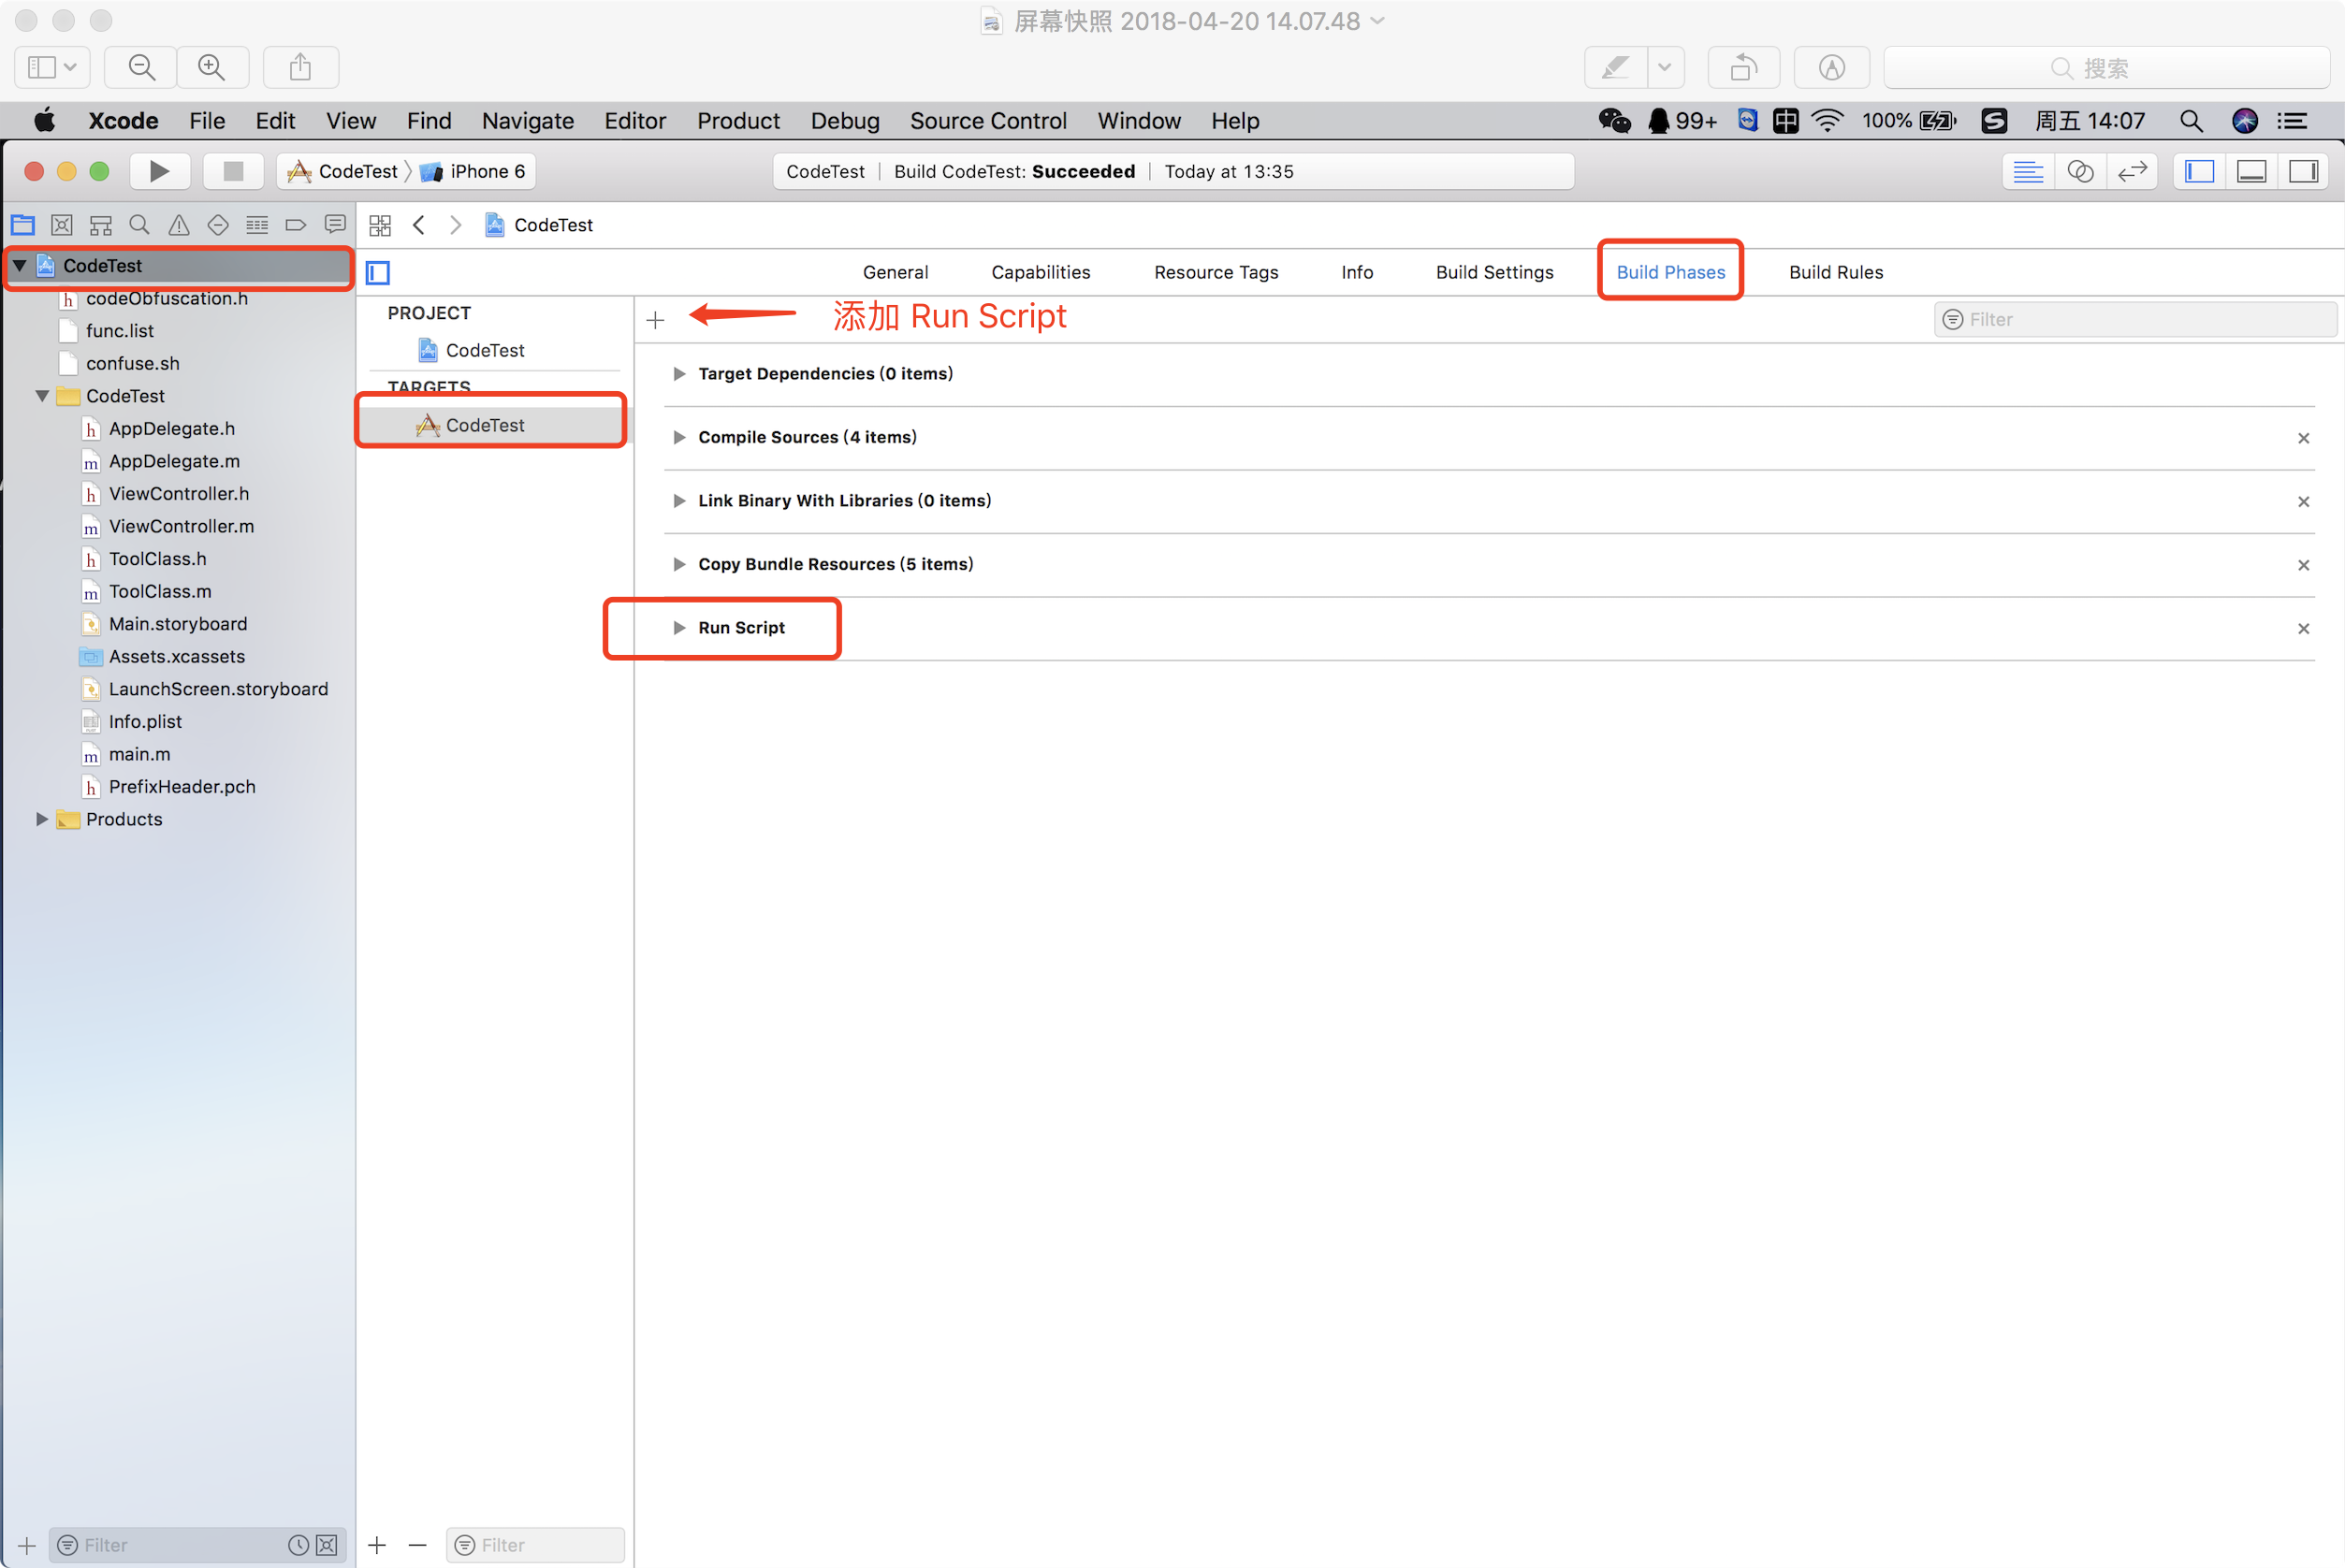Delete the Copy Bundle Resources phase
Viewport: 2345px width, 1568px height.
[2303, 565]
